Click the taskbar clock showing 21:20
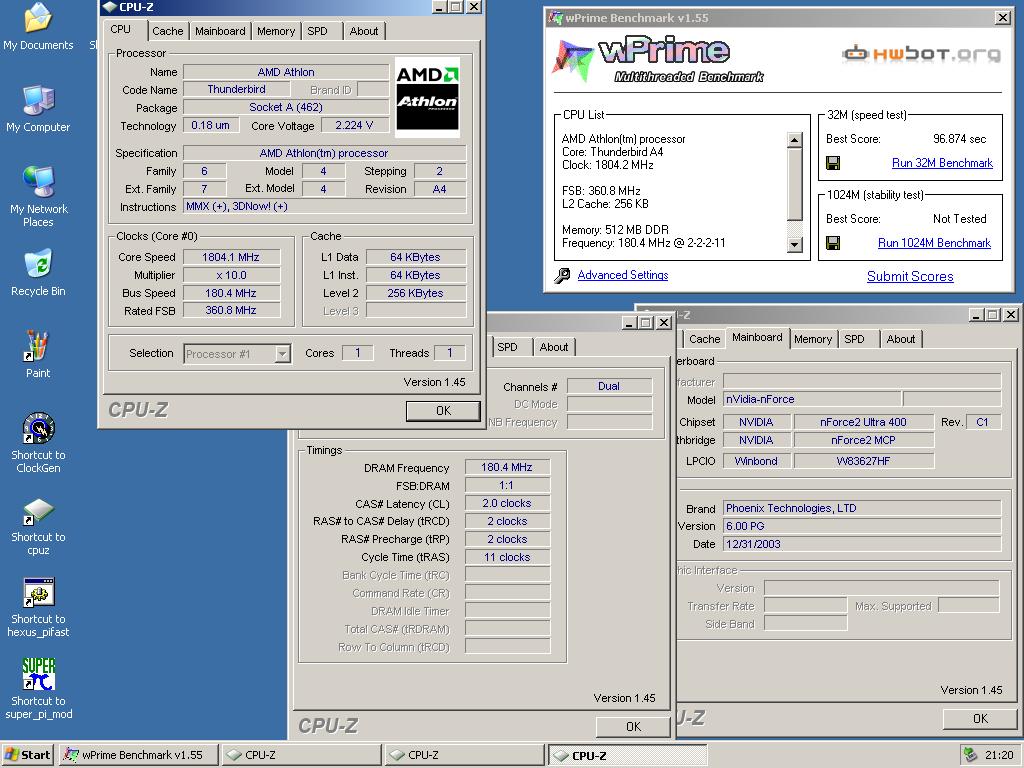Screen dimensions: 1024x768 coord(999,755)
